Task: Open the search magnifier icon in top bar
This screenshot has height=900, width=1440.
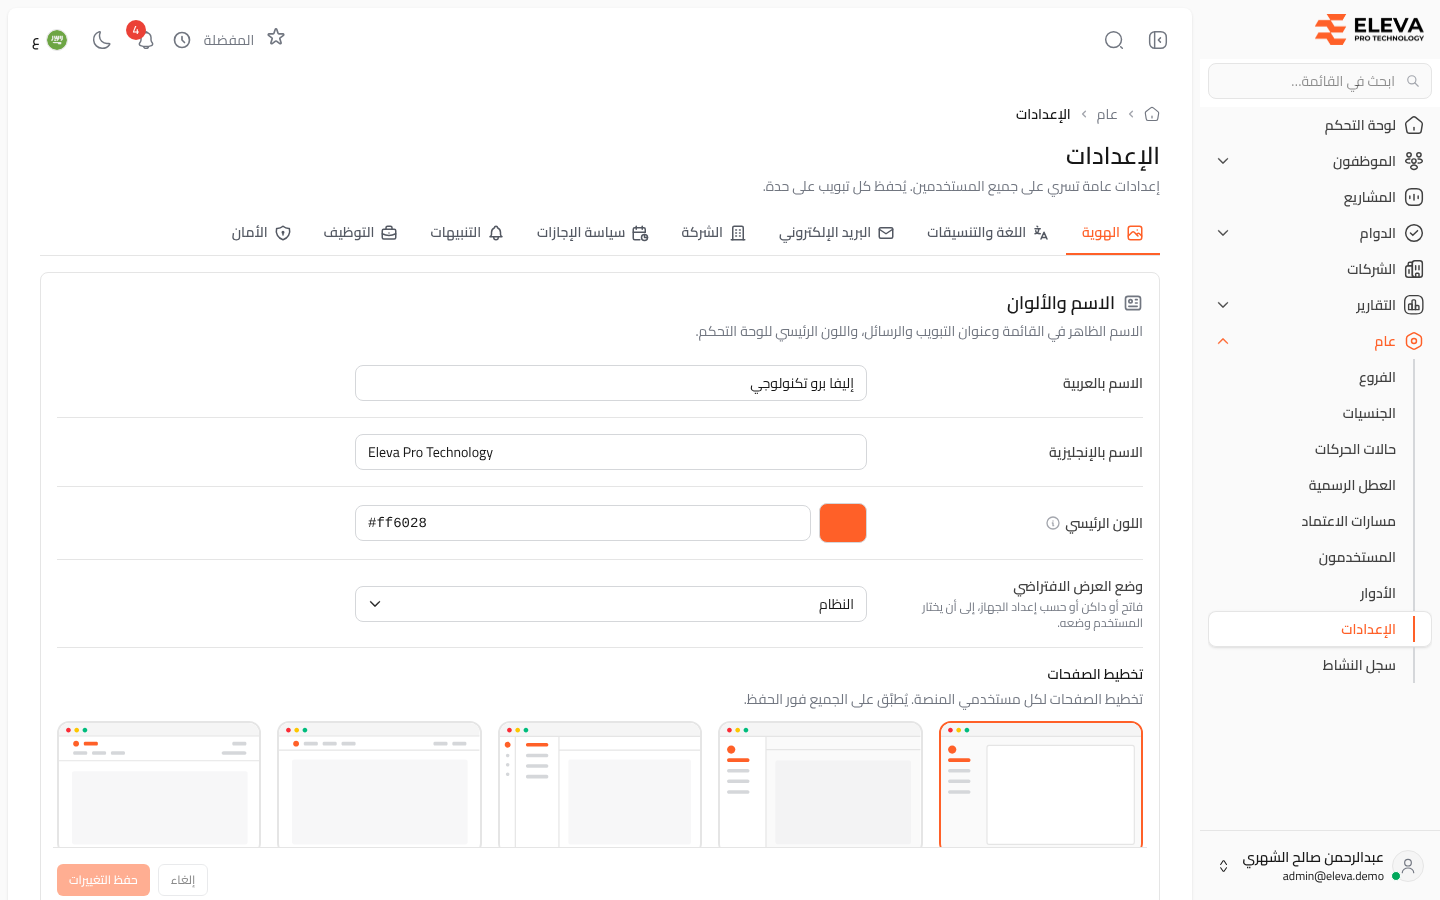Action: point(1114,40)
